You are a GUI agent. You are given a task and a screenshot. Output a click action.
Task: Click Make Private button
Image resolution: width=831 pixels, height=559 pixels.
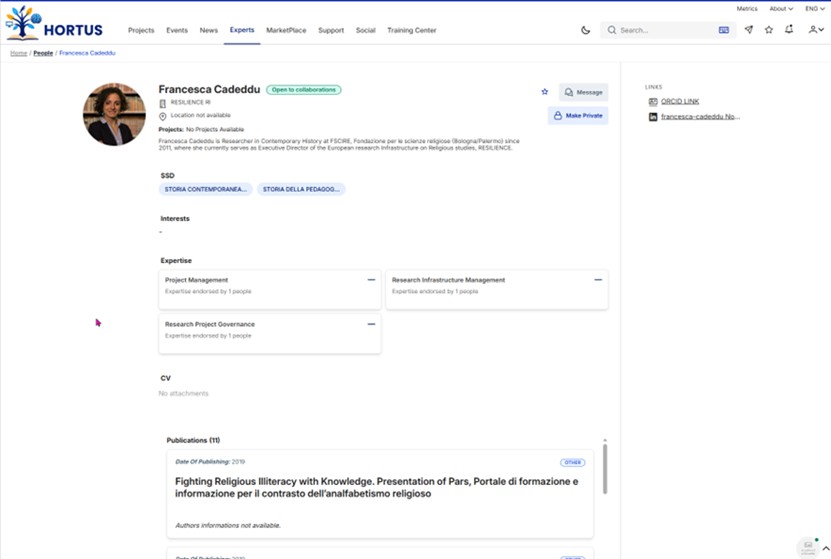point(578,116)
